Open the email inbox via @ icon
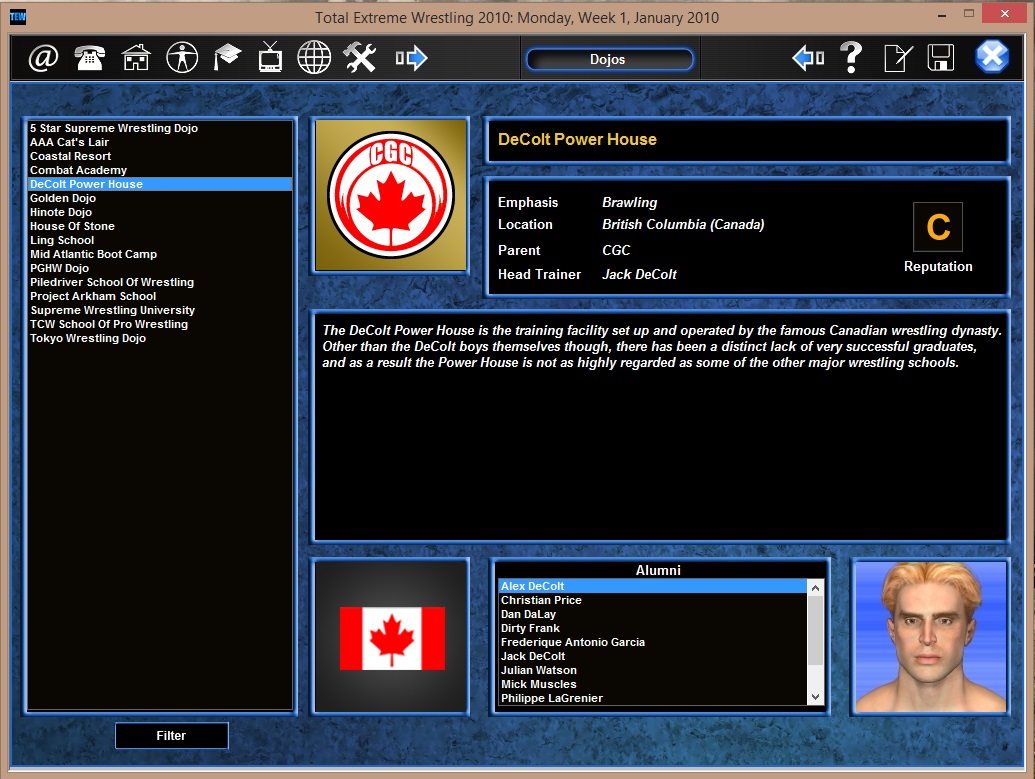 44,57
